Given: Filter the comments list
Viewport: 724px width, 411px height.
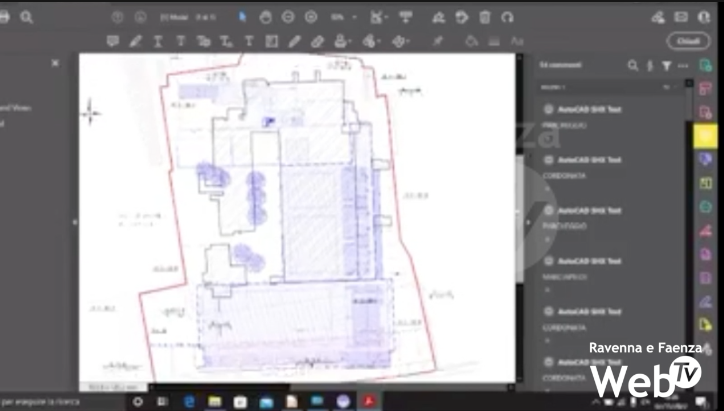Looking at the screenshot, I should click(666, 65).
